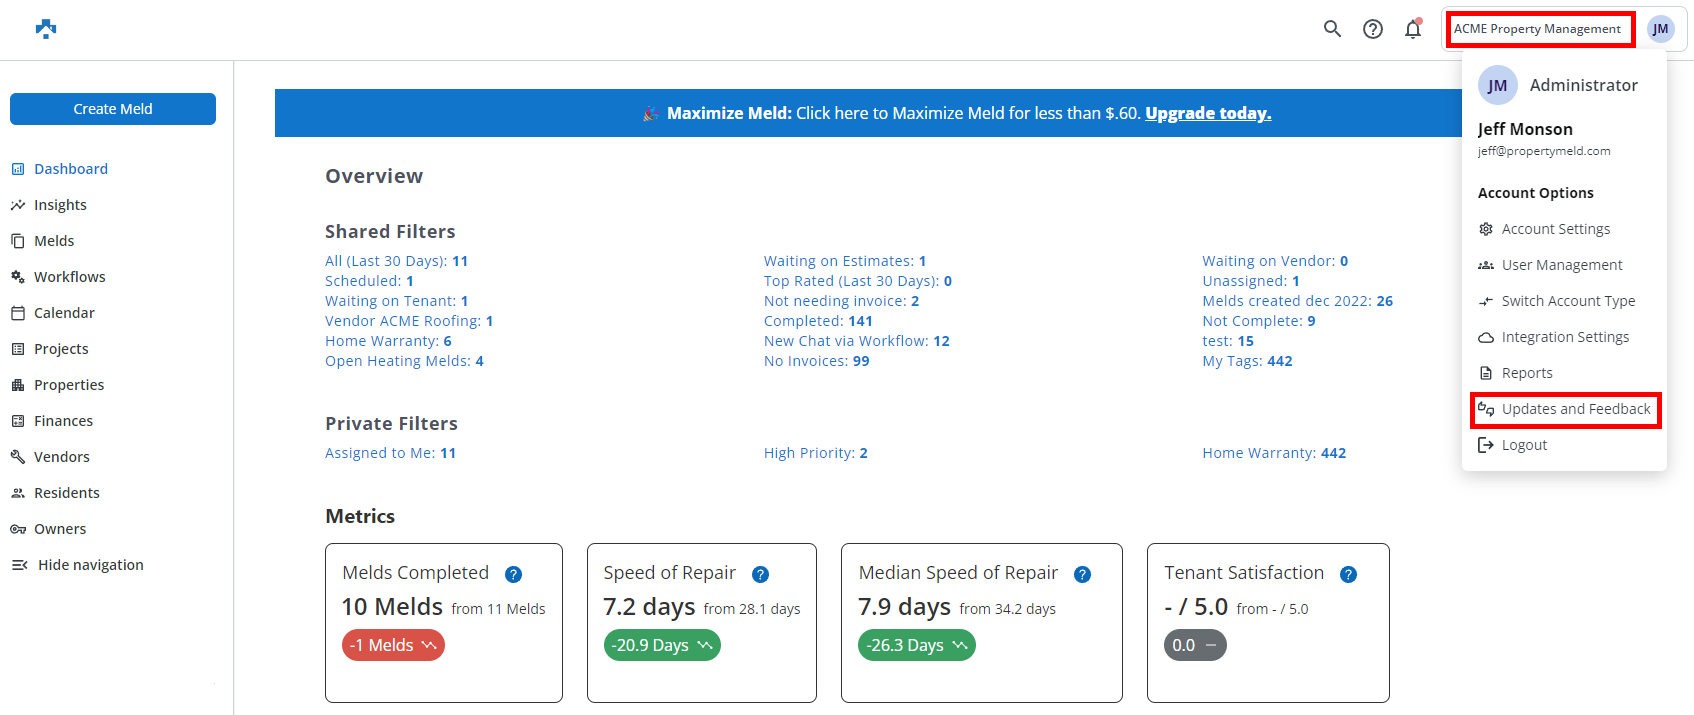
Task: Go to Vendors in sidebar
Action: (x=61, y=457)
